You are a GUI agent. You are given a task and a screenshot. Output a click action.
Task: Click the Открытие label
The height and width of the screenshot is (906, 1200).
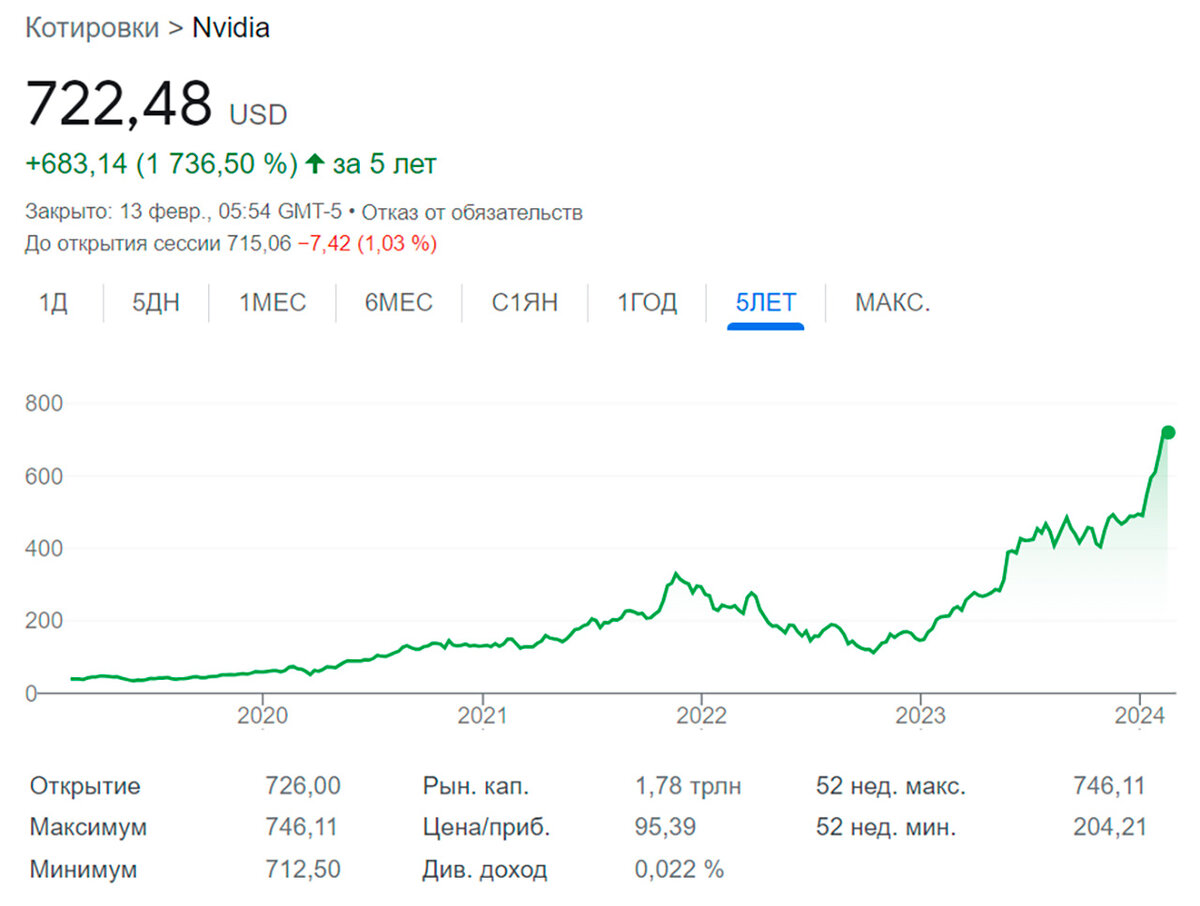click(85, 786)
